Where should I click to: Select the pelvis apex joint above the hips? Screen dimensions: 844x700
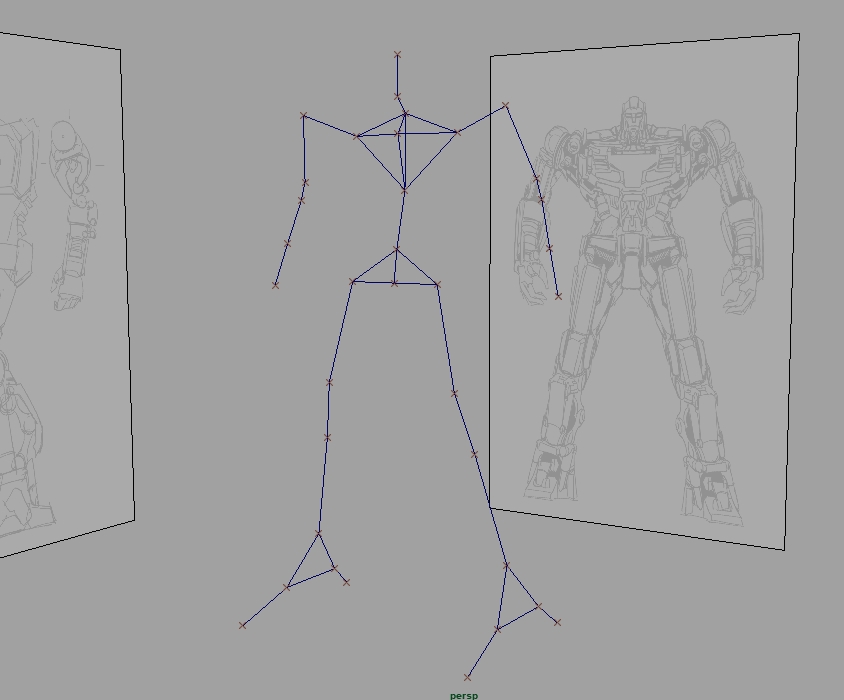coord(397,249)
